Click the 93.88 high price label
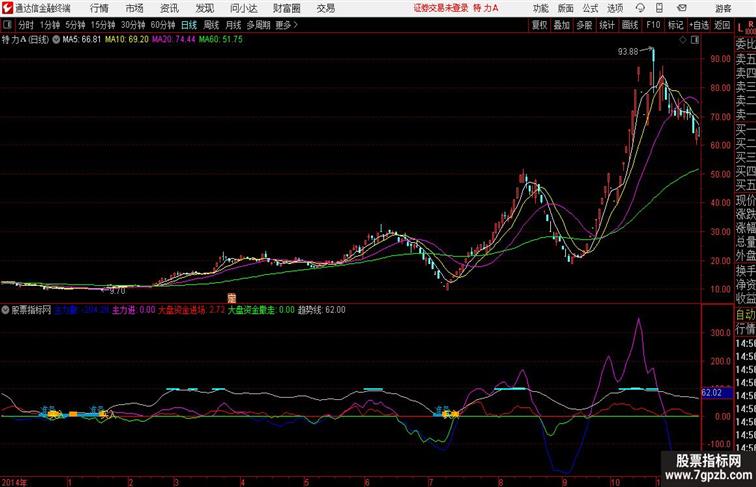The image size is (756, 487). (x=628, y=52)
